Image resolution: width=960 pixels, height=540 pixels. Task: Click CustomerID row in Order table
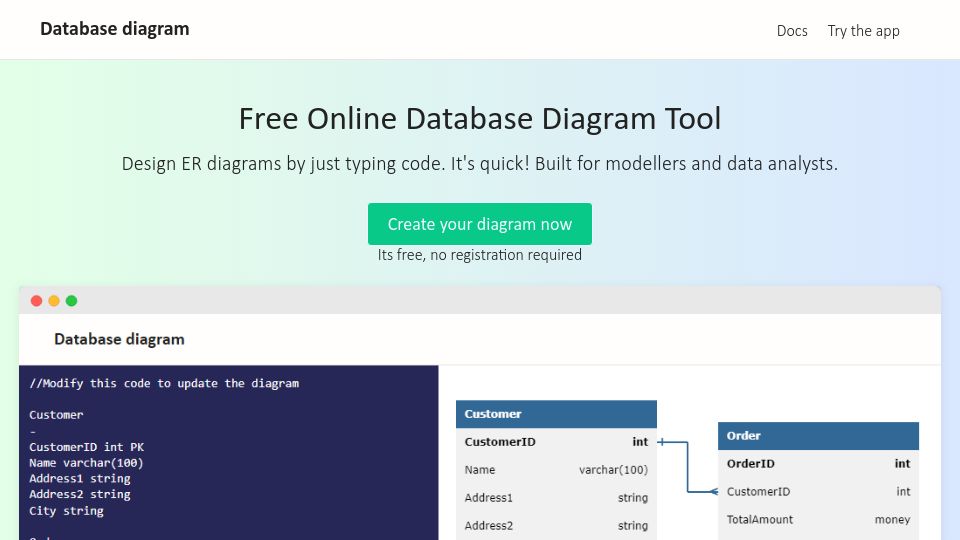point(818,492)
